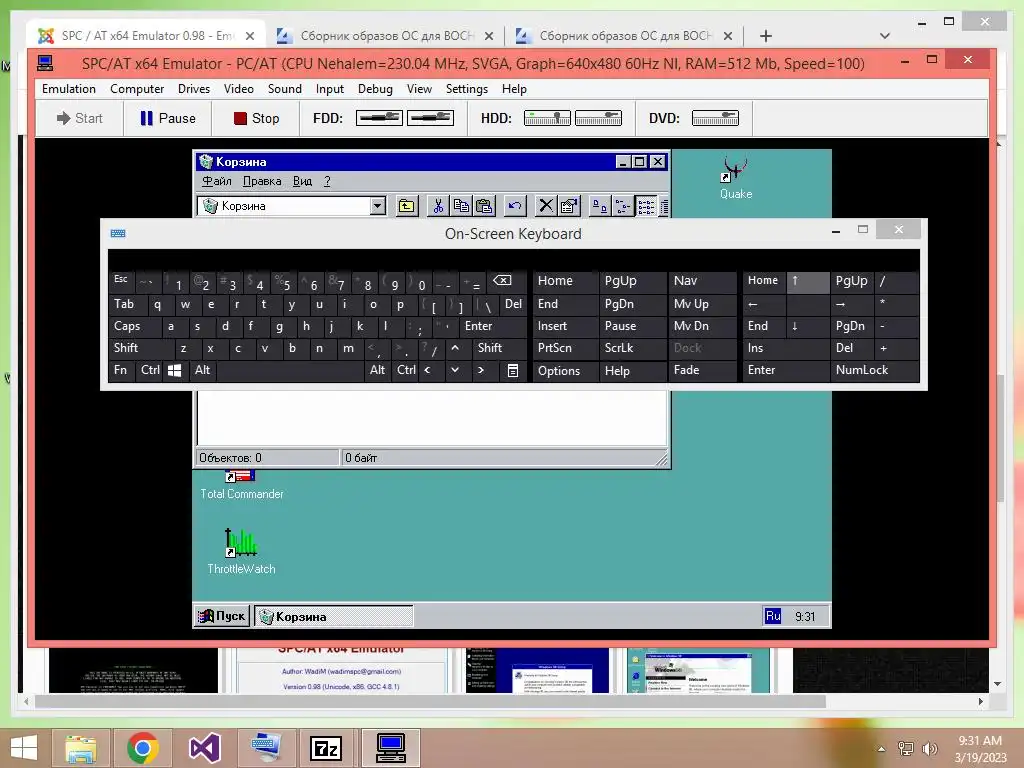Image resolution: width=1024 pixels, height=768 pixels.
Task: Open the Quake desktop shortcut
Action: point(735,177)
